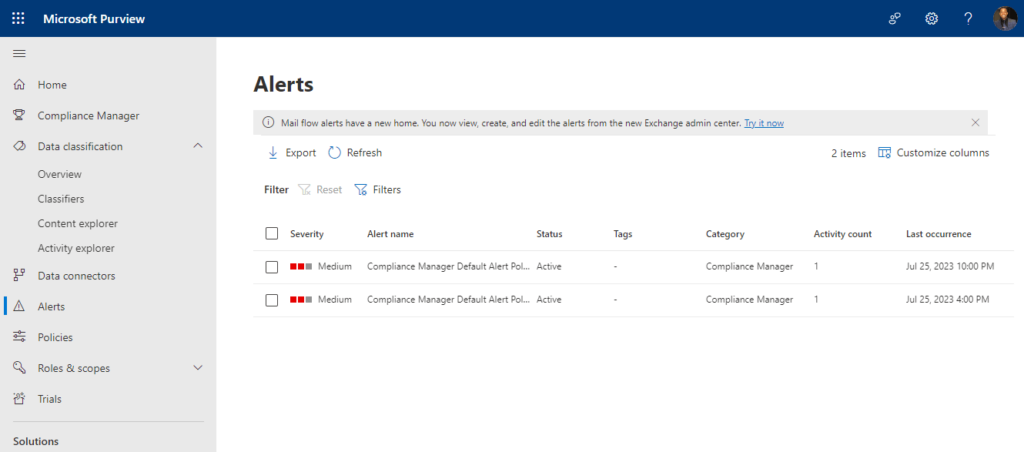Click Compliance Manager category in 4:00 PM row

click(750, 300)
